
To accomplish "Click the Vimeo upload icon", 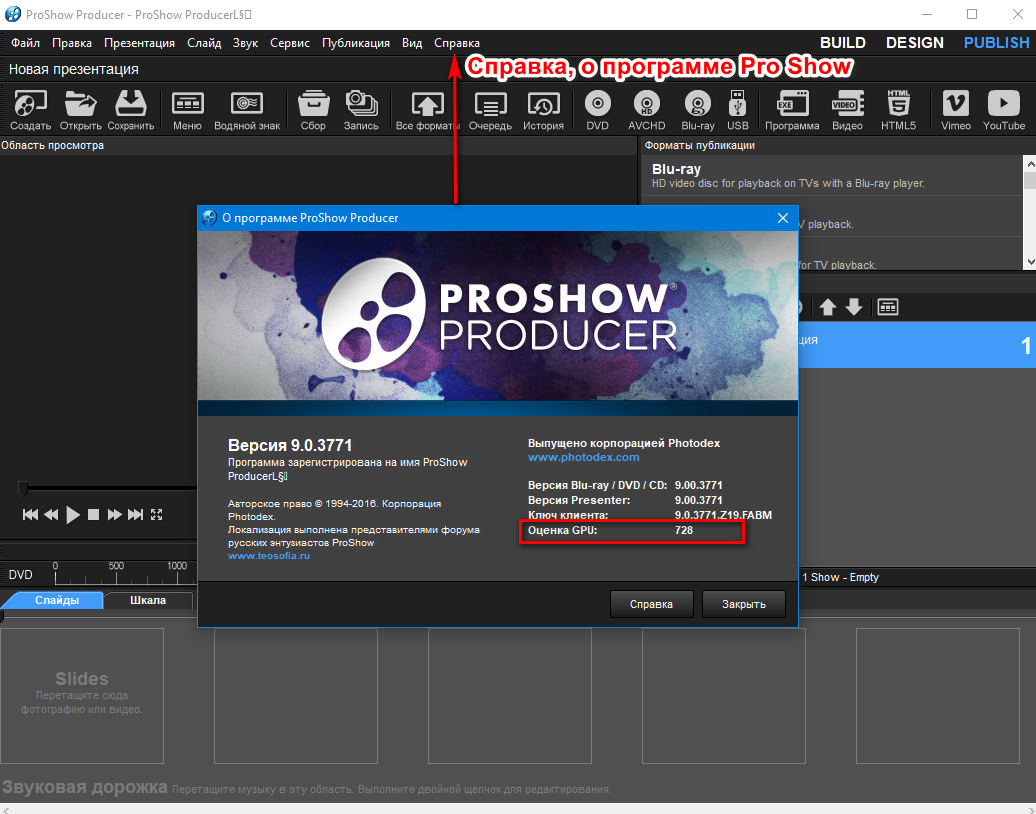I will (x=955, y=110).
